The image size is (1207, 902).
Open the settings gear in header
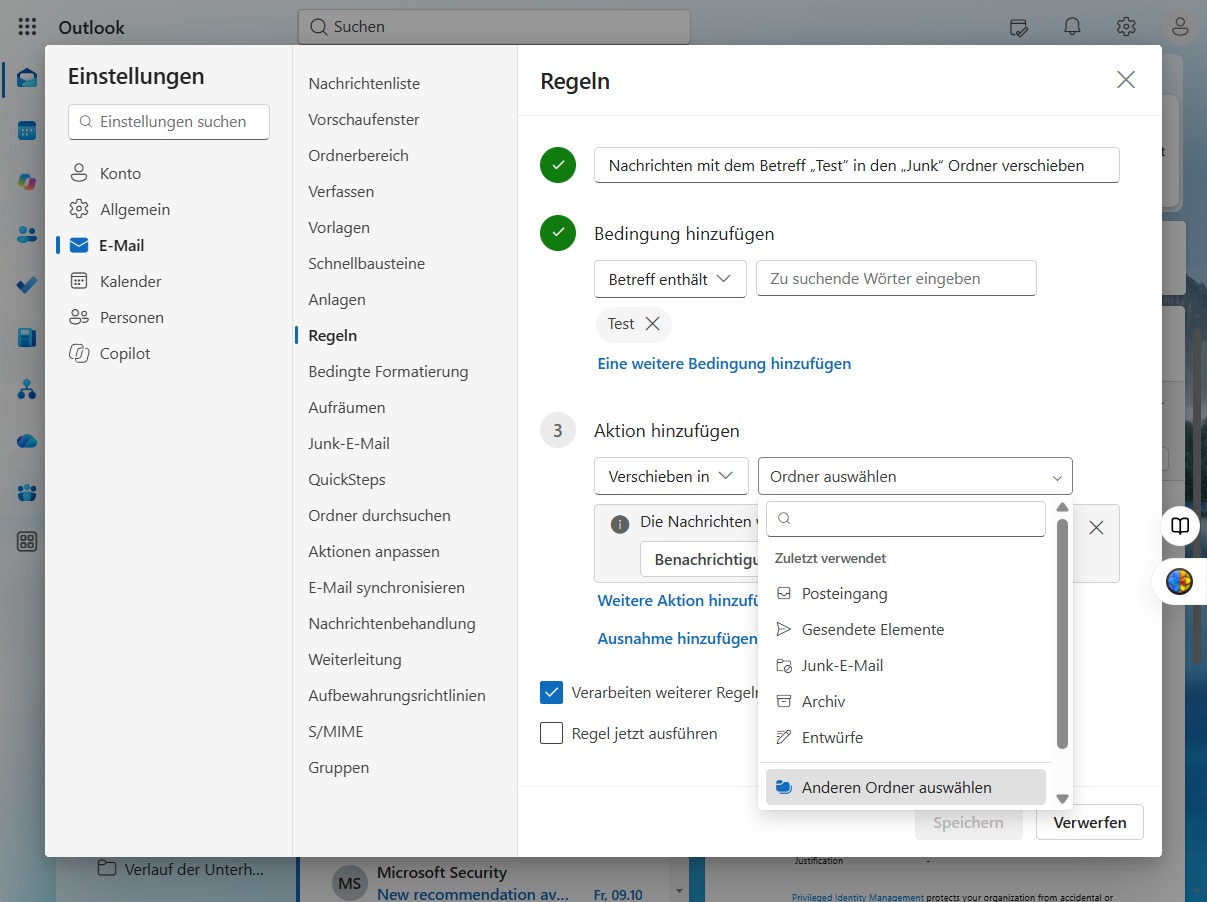(x=1126, y=27)
